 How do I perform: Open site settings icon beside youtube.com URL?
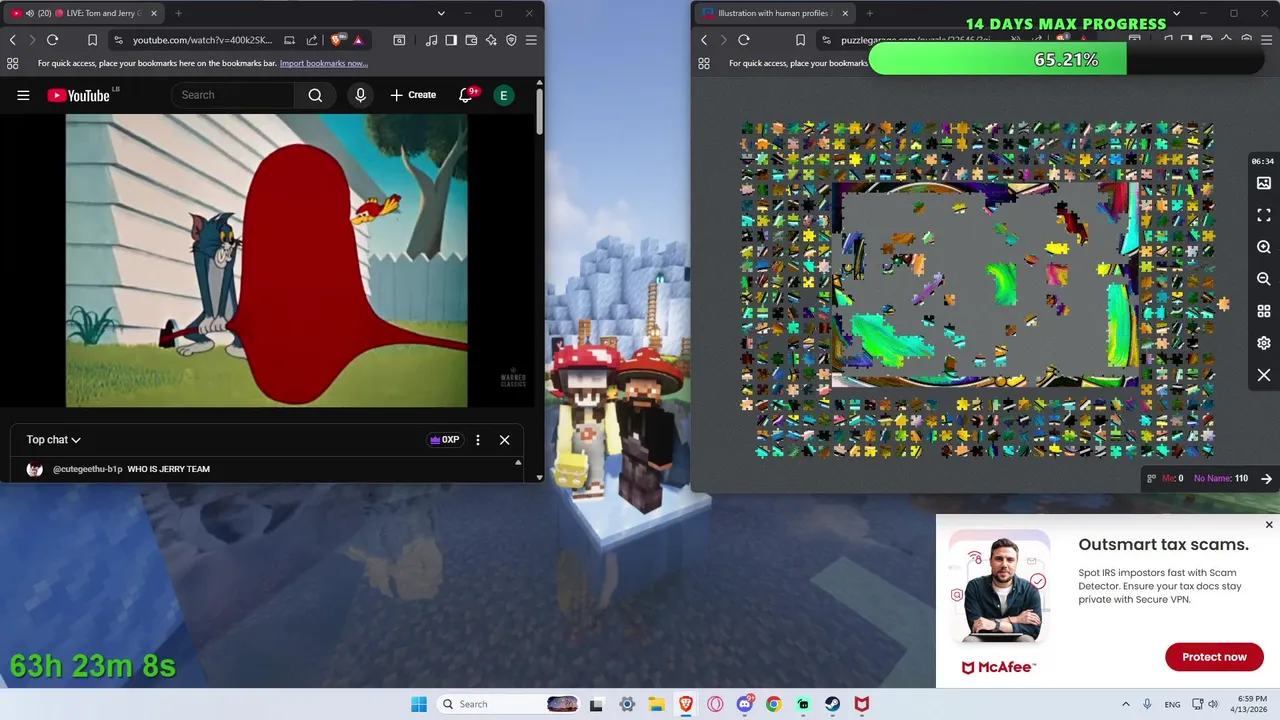119,40
